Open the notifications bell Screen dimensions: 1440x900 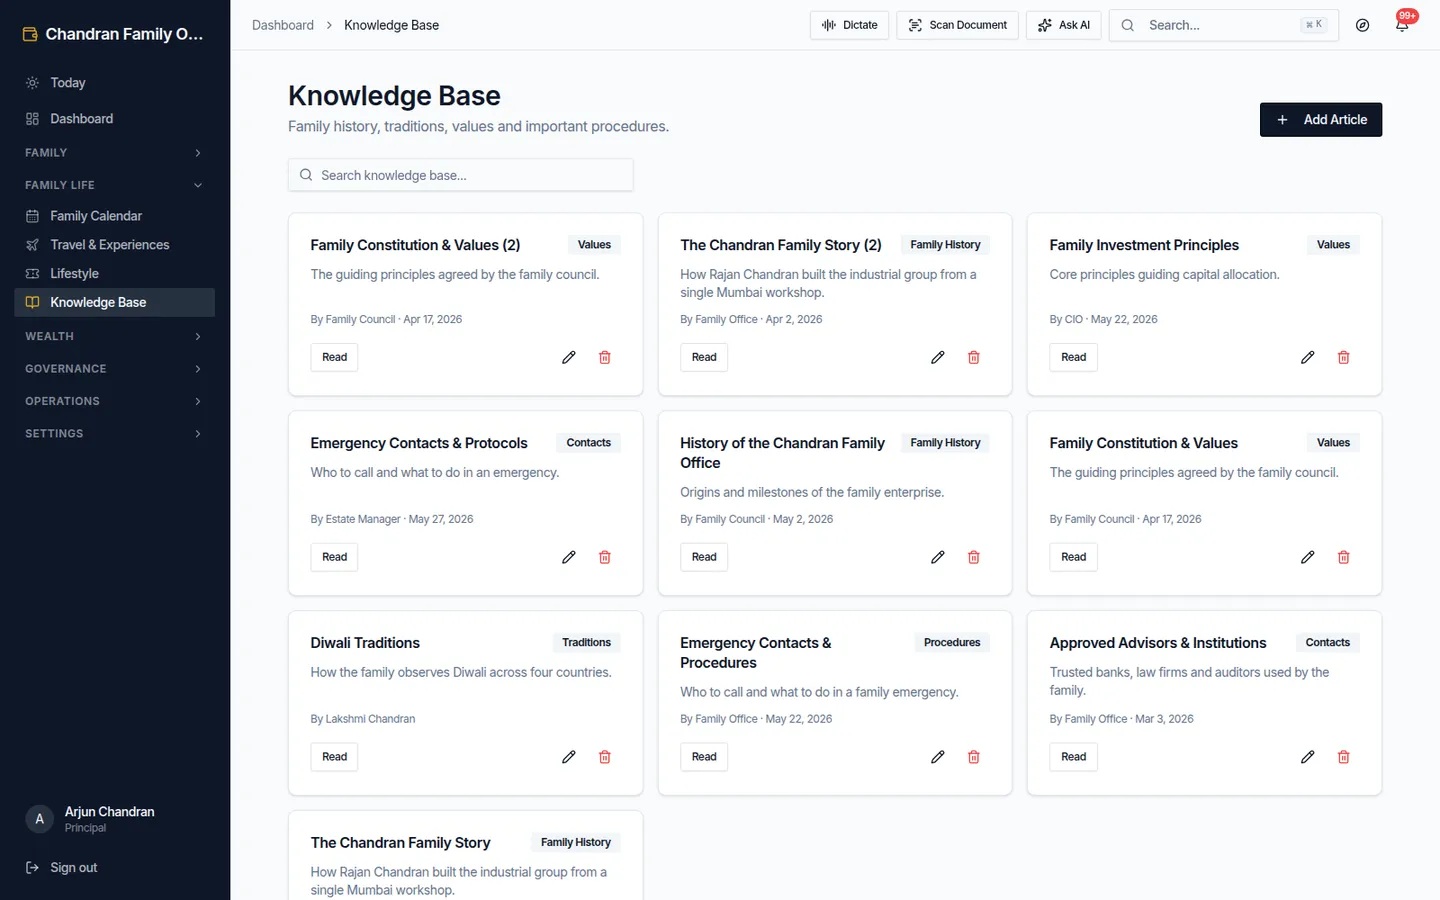pos(1402,25)
